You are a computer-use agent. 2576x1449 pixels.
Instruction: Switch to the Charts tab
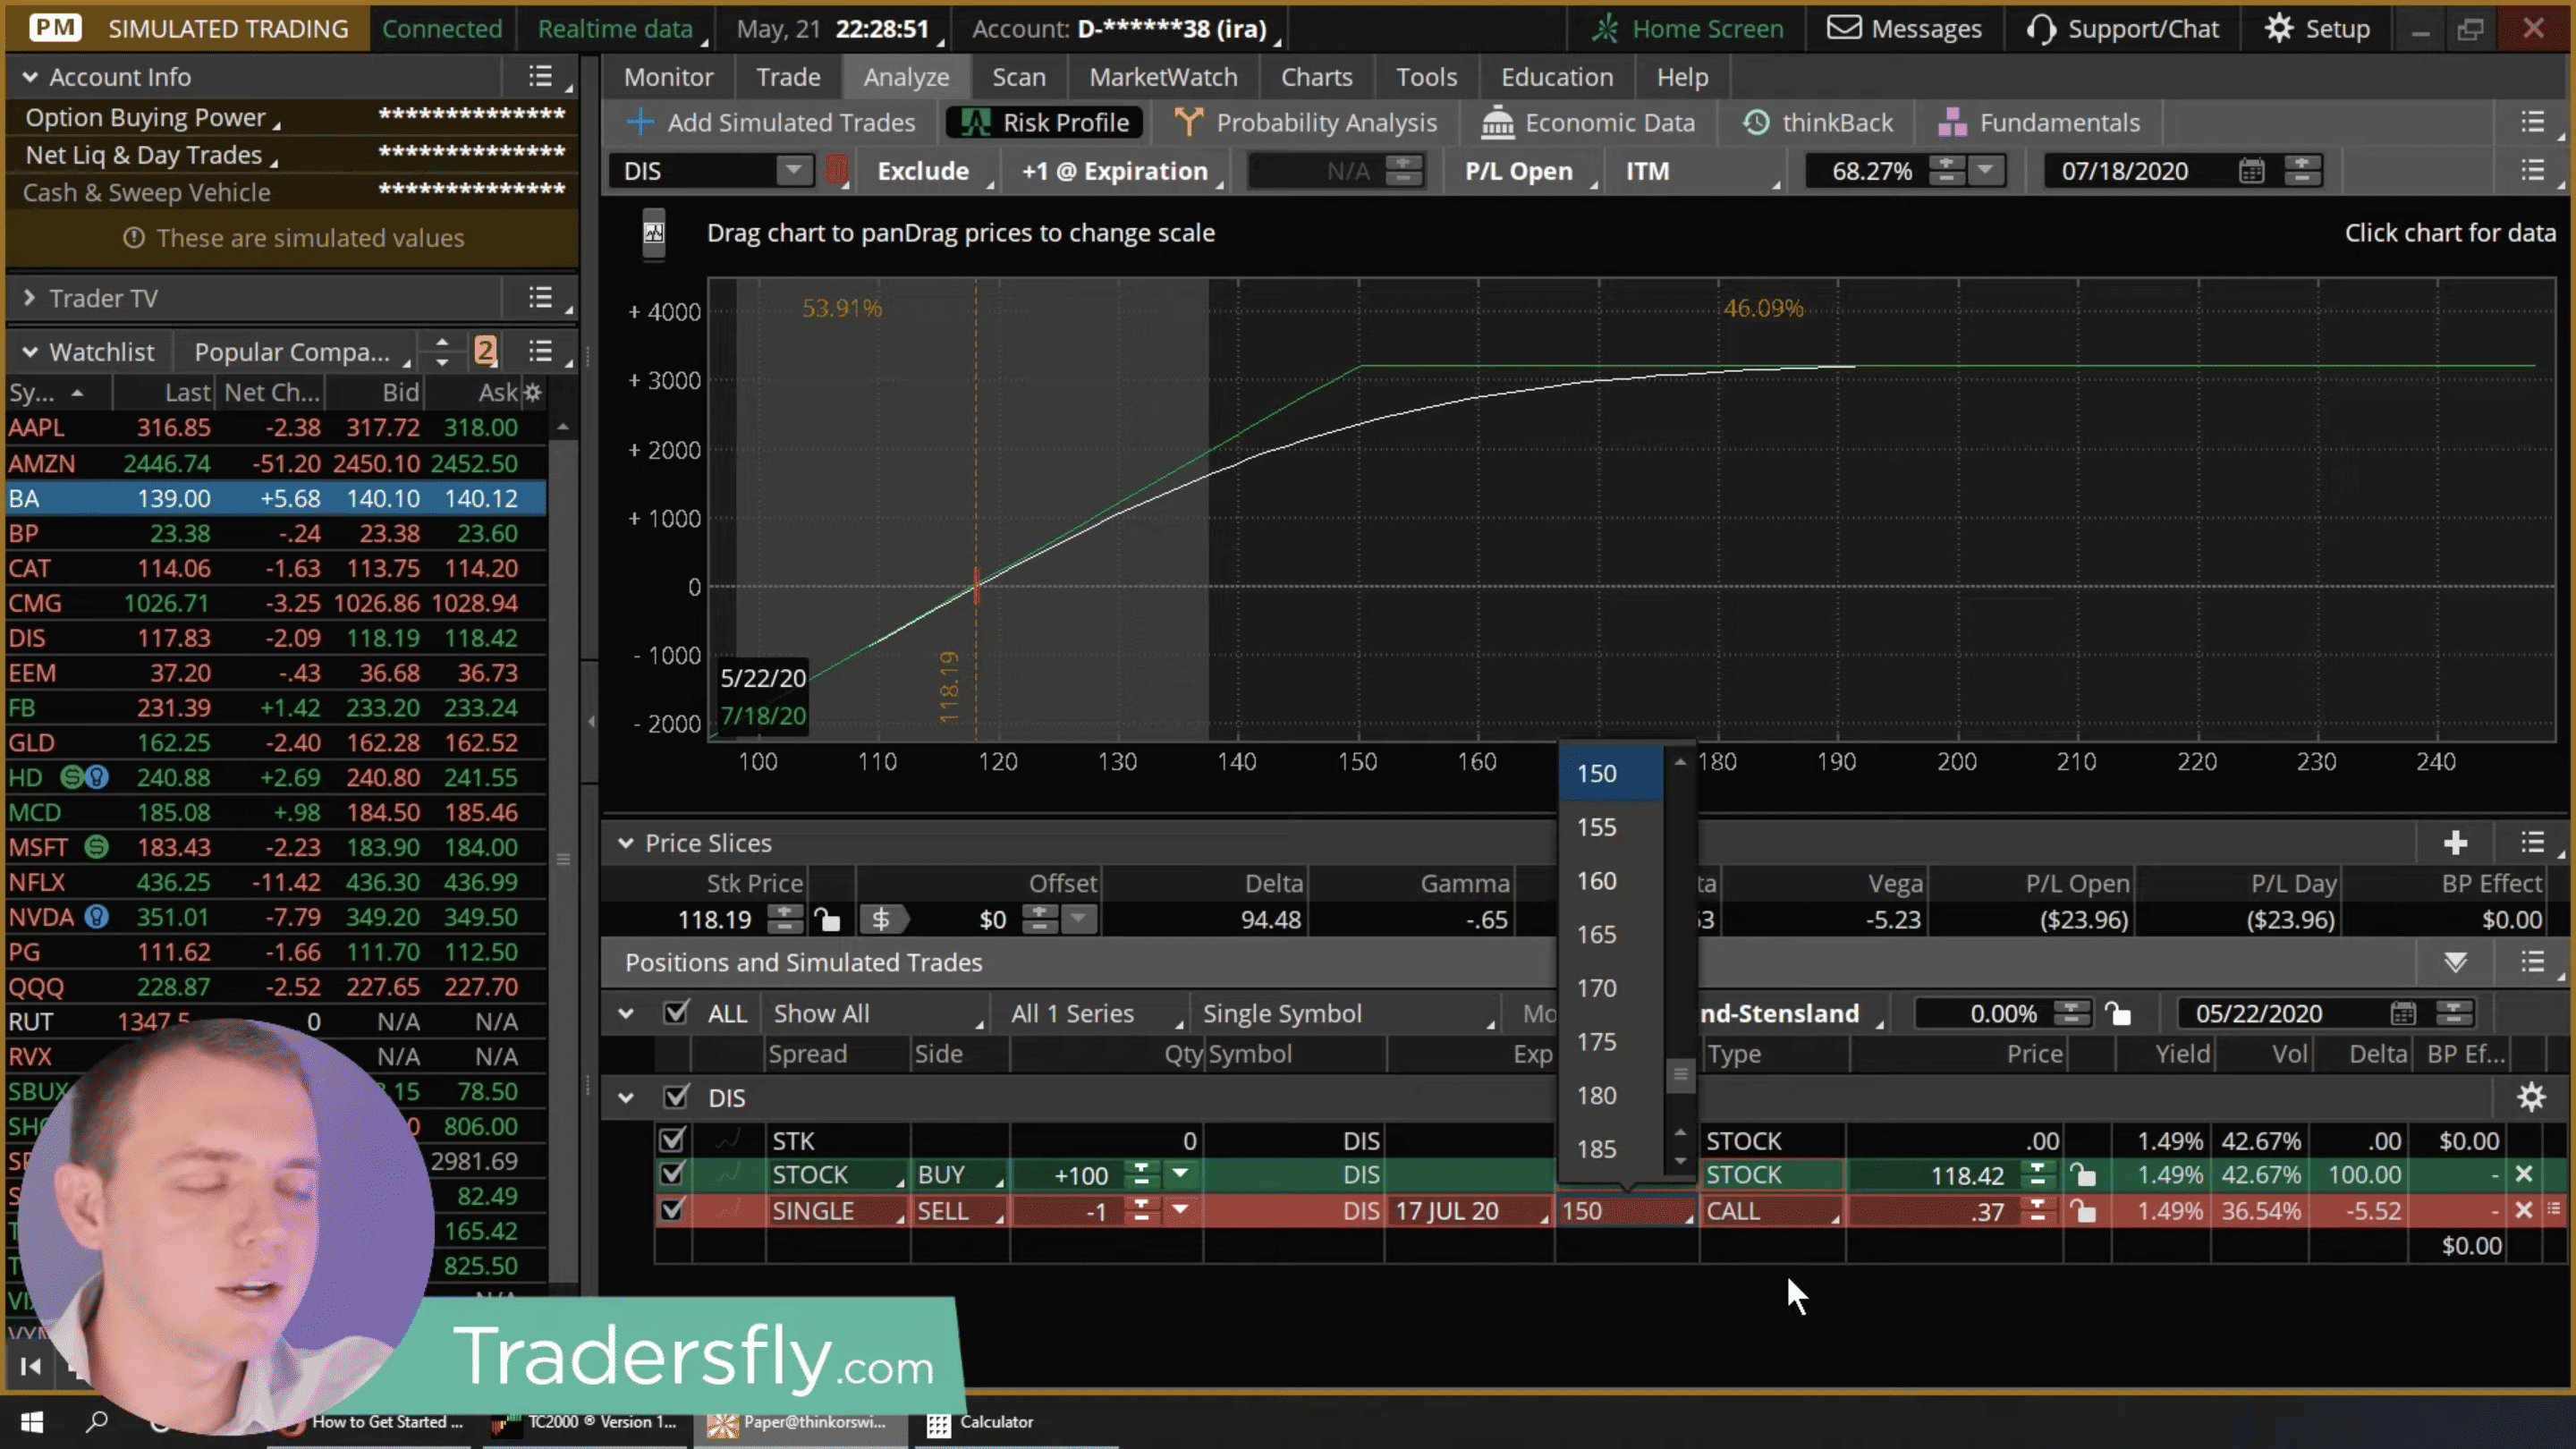pos(1316,77)
